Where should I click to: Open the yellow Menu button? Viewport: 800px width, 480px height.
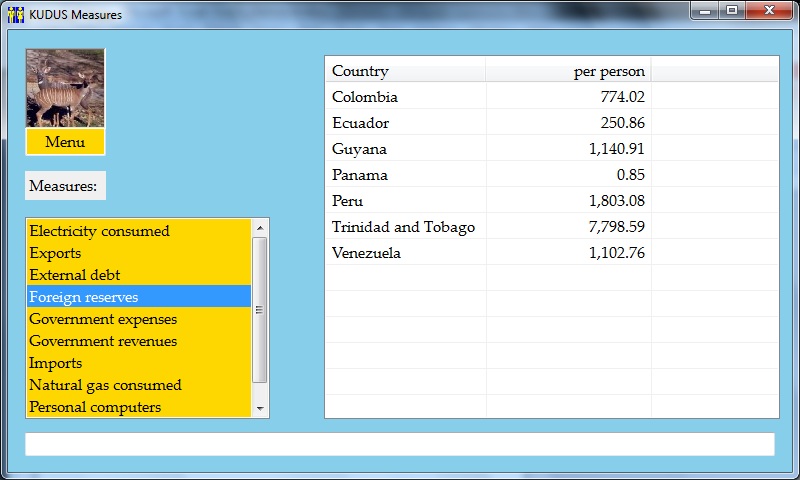[x=65, y=142]
